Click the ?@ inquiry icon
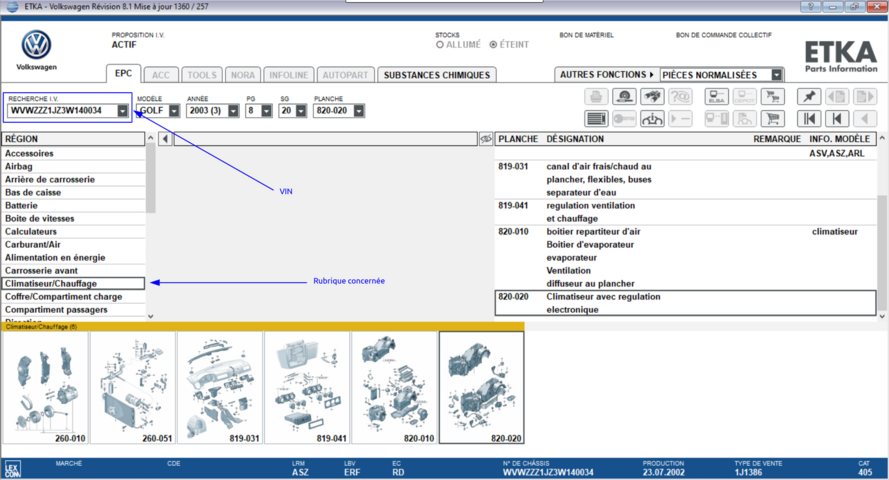The height and width of the screenshot is (480, 889). (680, 97)
